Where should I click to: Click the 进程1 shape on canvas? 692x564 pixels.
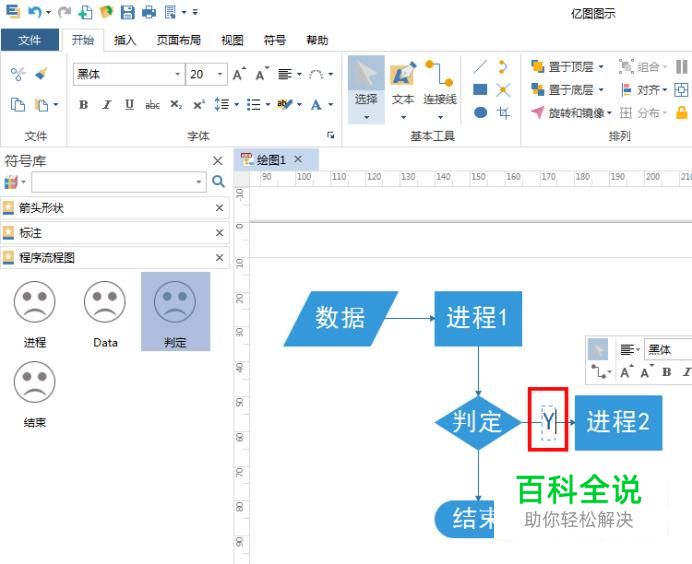(478, 318)
